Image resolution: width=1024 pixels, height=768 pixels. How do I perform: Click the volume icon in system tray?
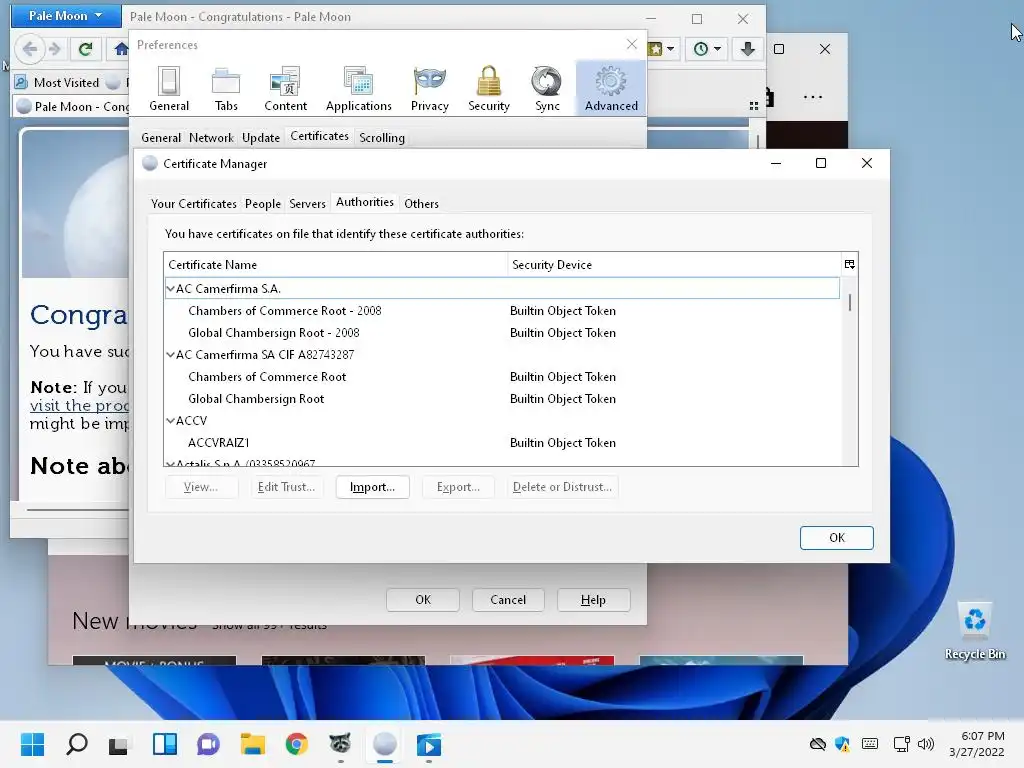point(925,744)
